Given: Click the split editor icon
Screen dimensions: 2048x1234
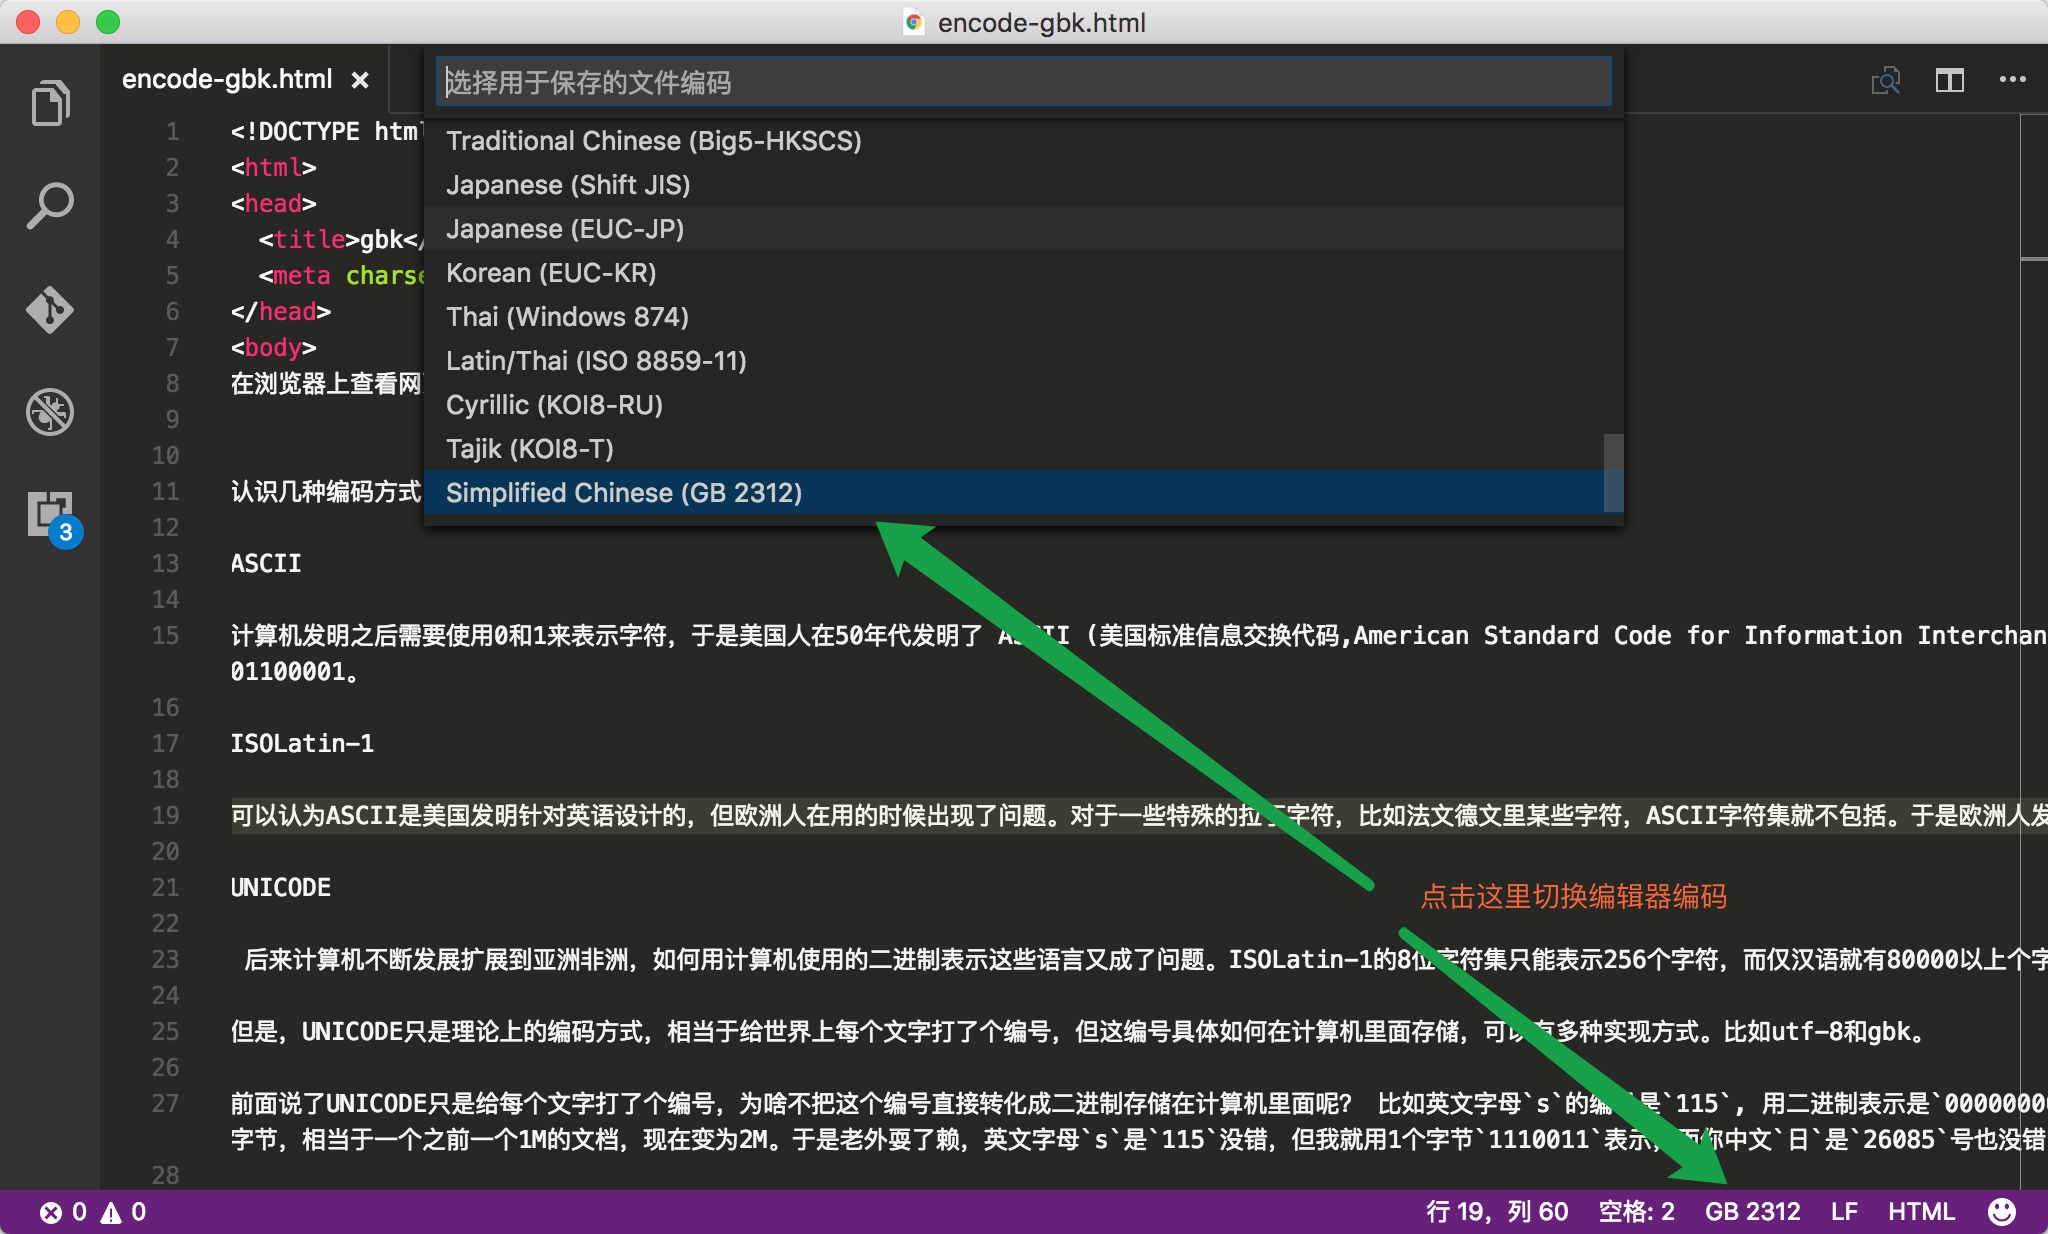Looking at the screenshot, I should click(1949, 80).
